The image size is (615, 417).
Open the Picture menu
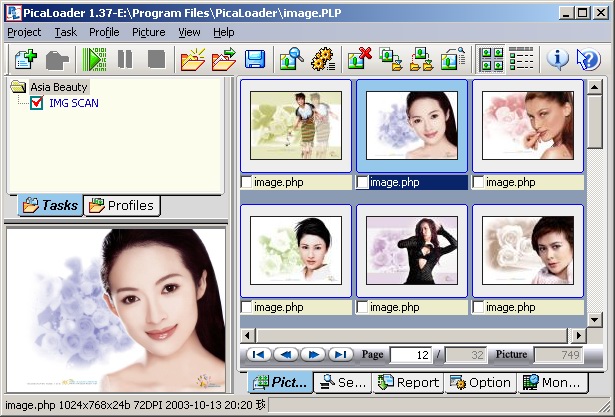coord(148,32)
